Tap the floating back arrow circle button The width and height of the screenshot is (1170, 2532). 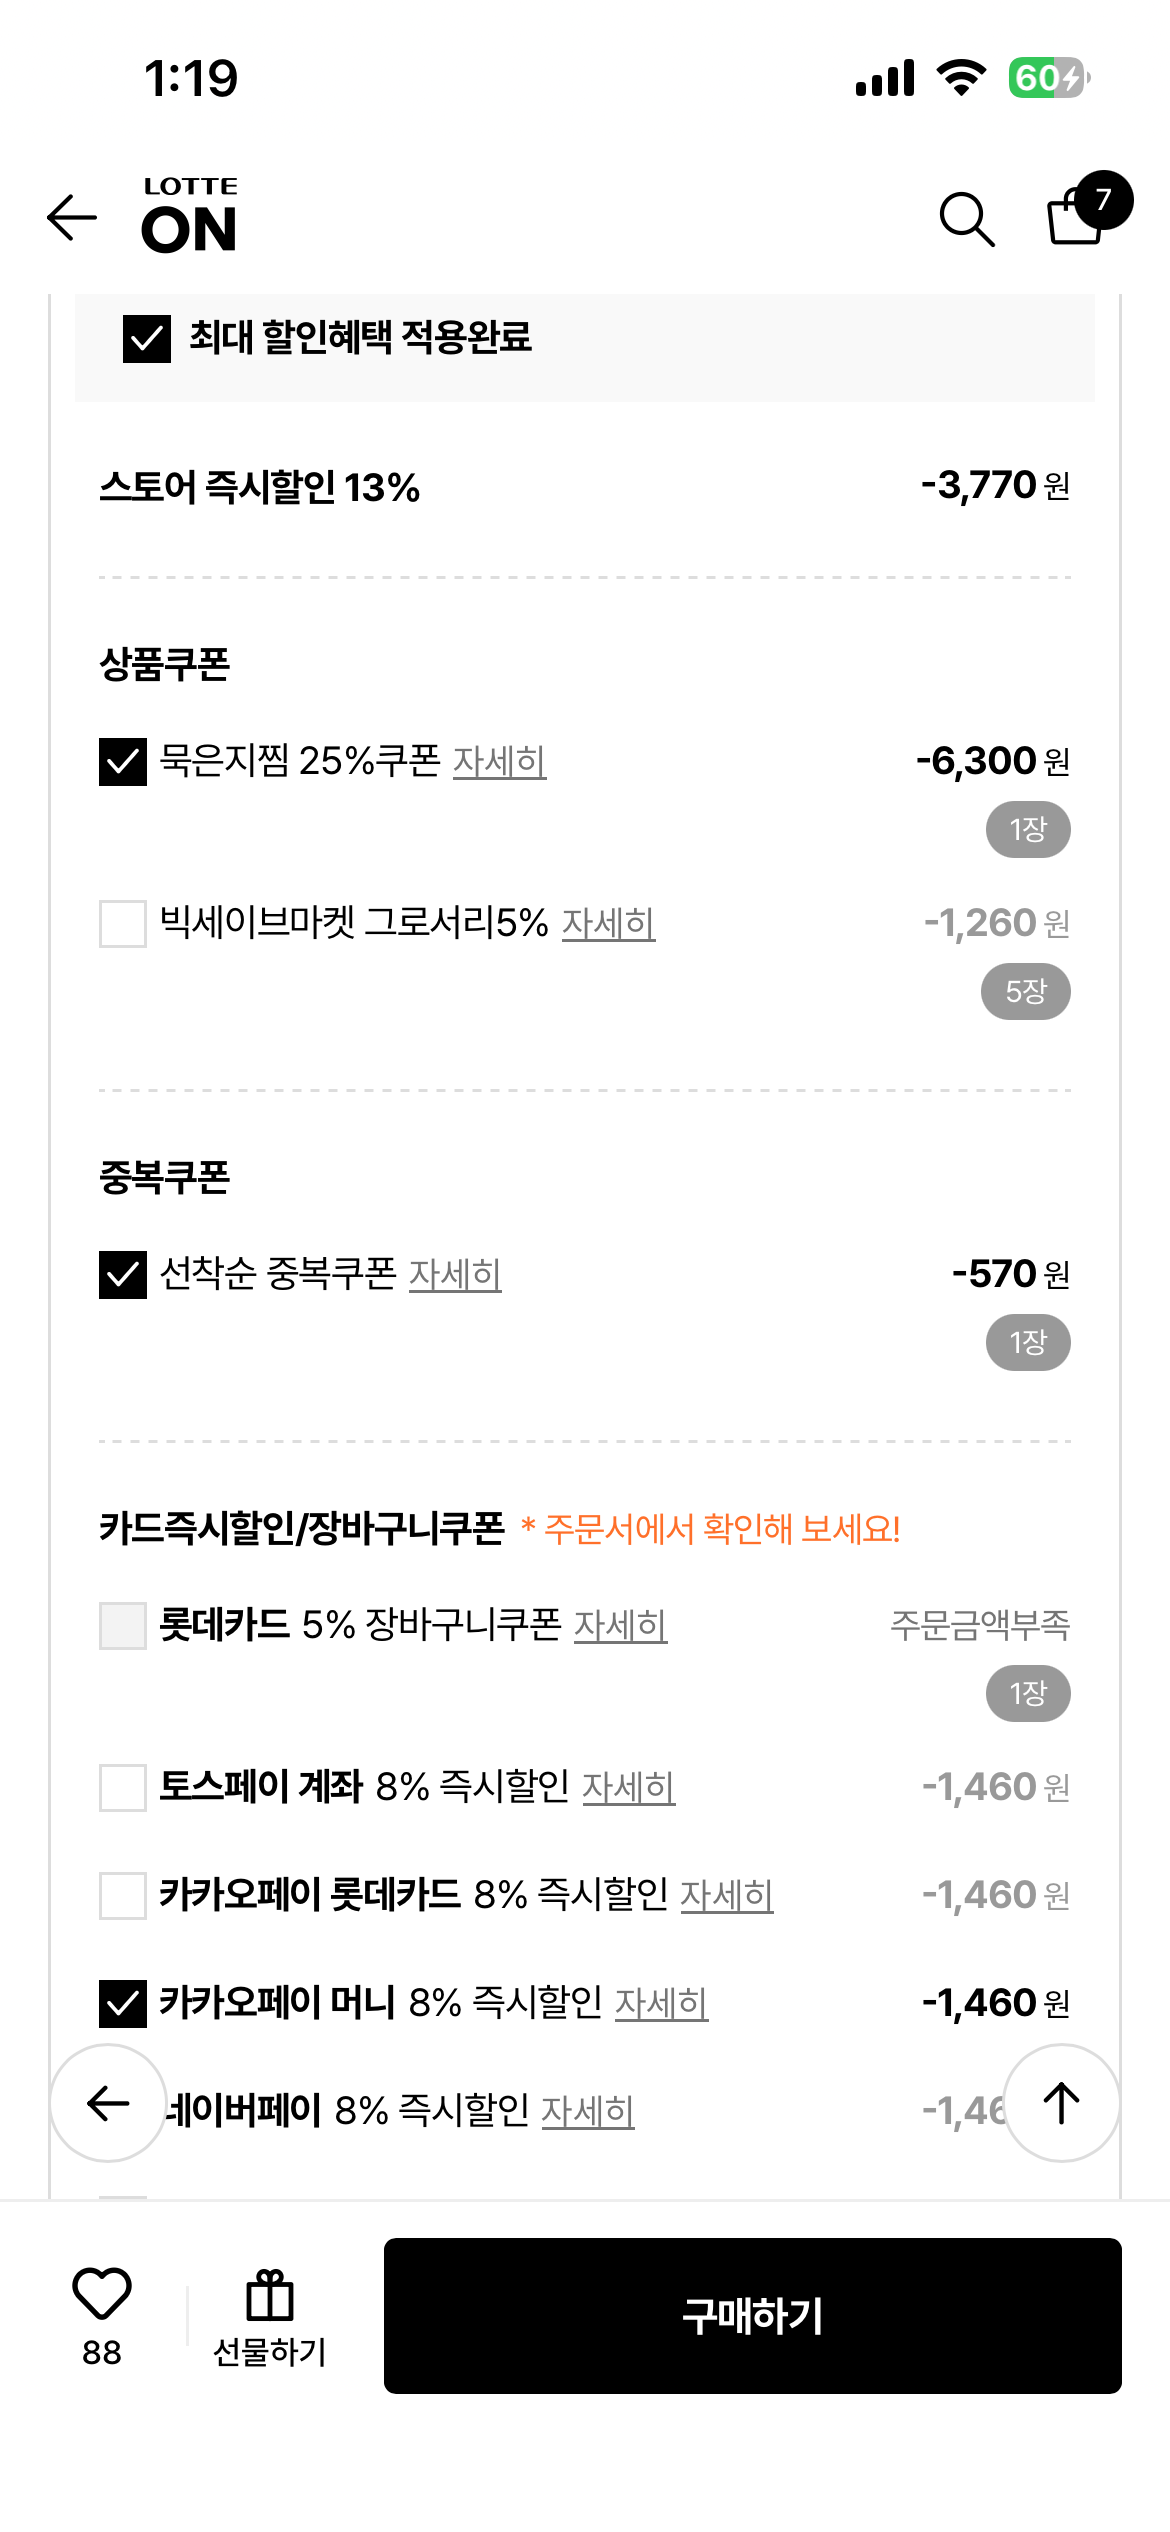click(108, 2102)
